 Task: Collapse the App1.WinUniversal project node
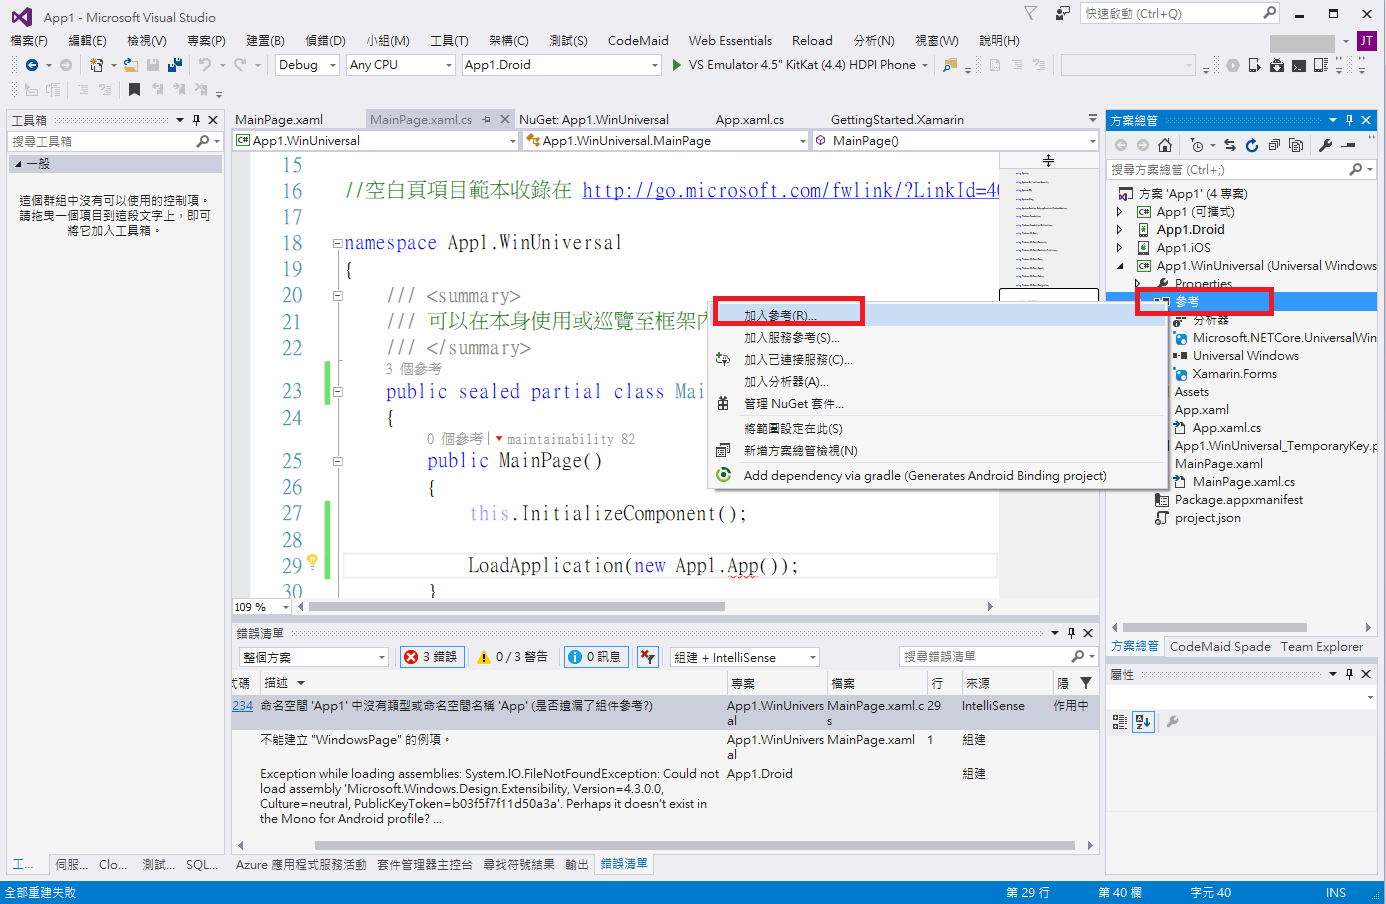tap(1119, 266)
